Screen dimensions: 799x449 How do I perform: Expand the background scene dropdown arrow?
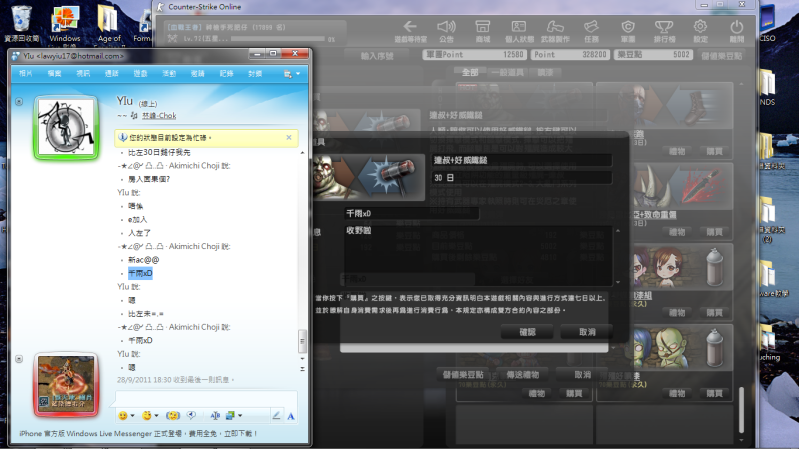click(240, 416)
